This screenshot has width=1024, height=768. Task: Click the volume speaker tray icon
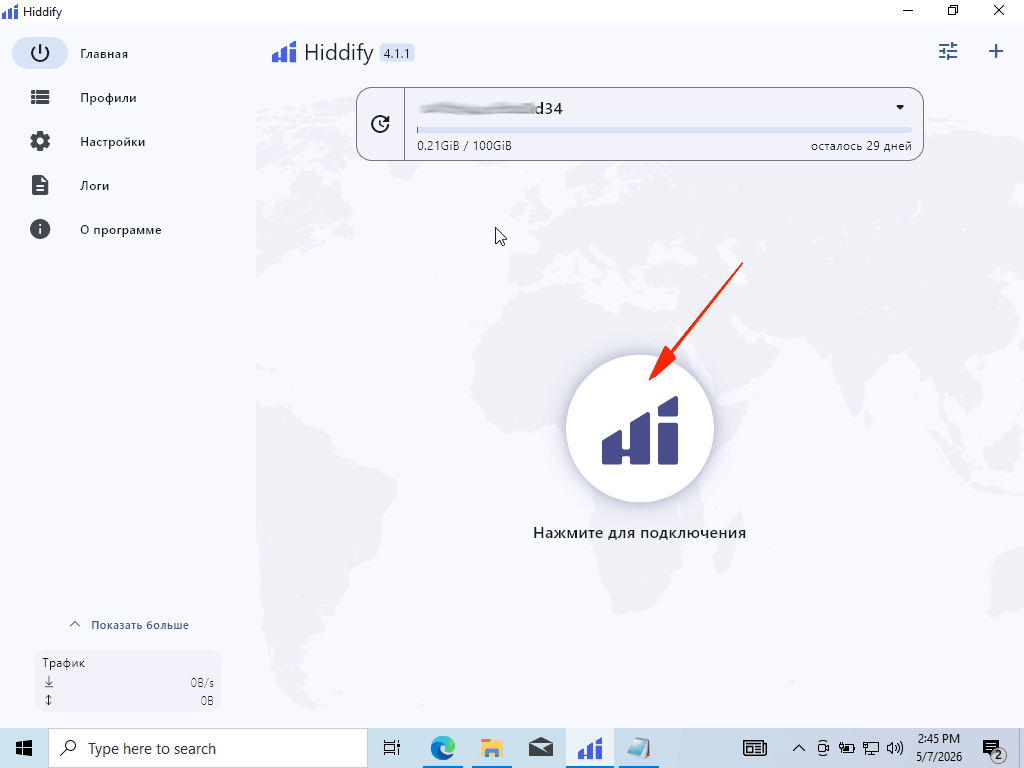tap(895, 748)
